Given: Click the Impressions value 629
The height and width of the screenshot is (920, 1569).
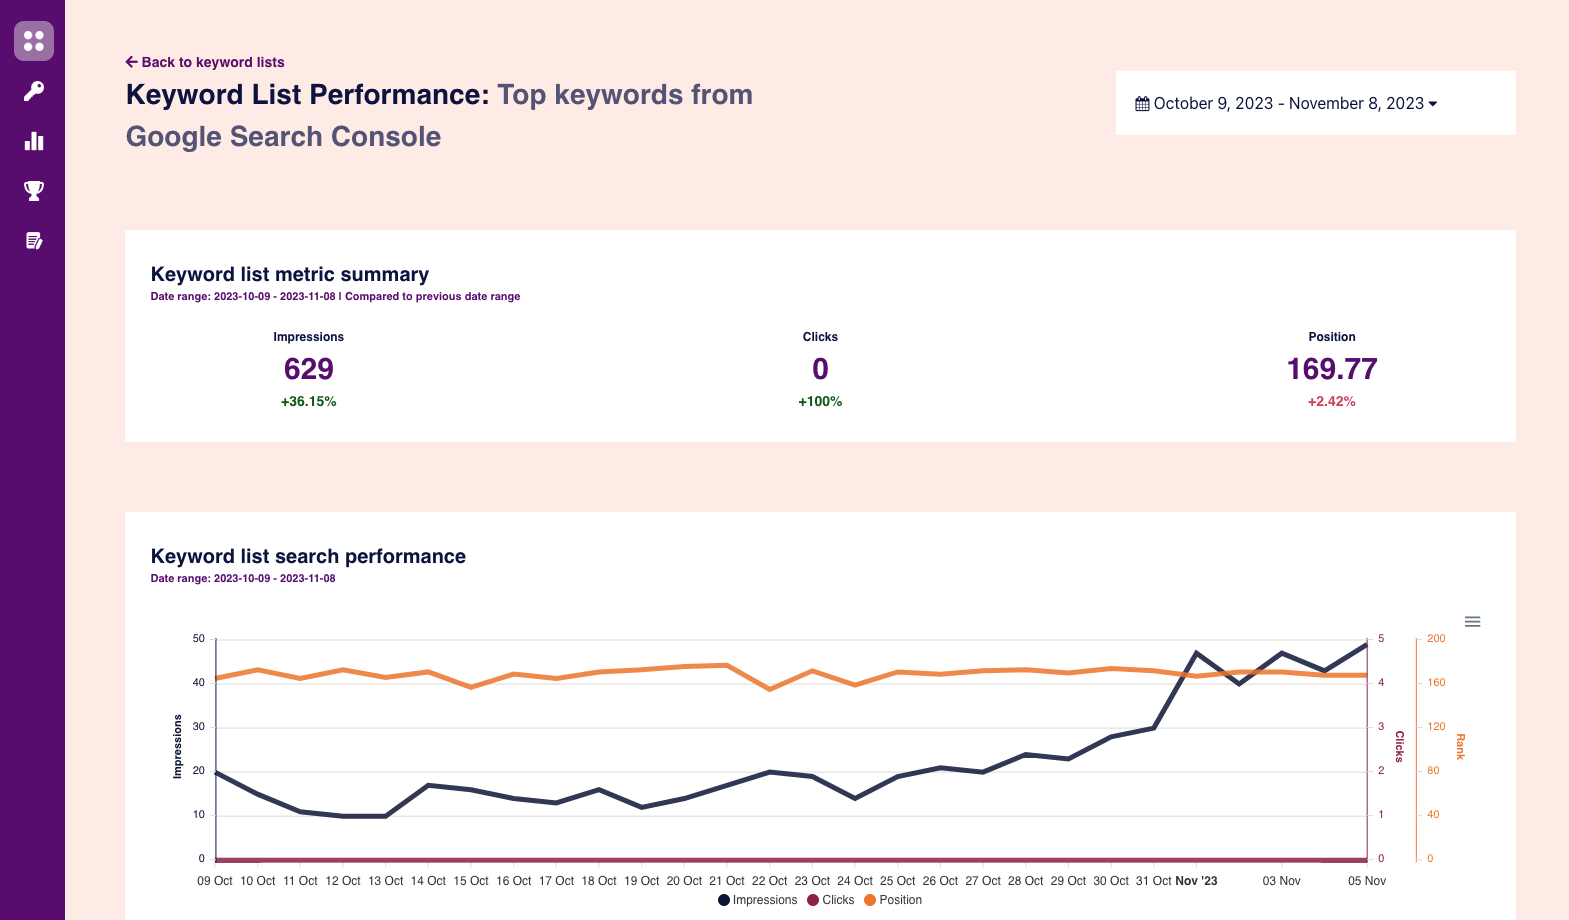Looking at the screenshot, I should [x=308, y=369].
